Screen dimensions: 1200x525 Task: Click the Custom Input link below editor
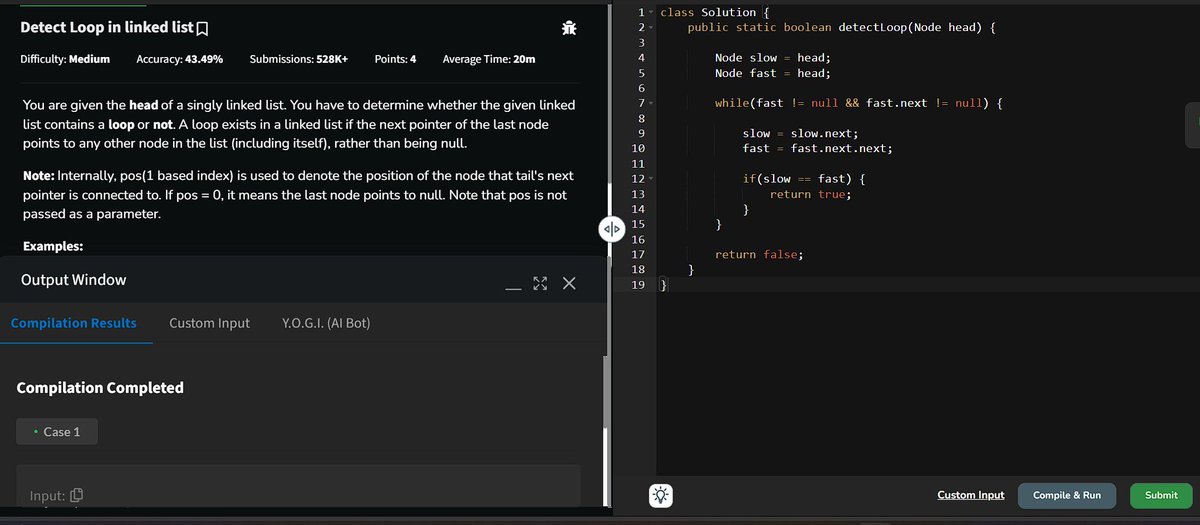971,495
